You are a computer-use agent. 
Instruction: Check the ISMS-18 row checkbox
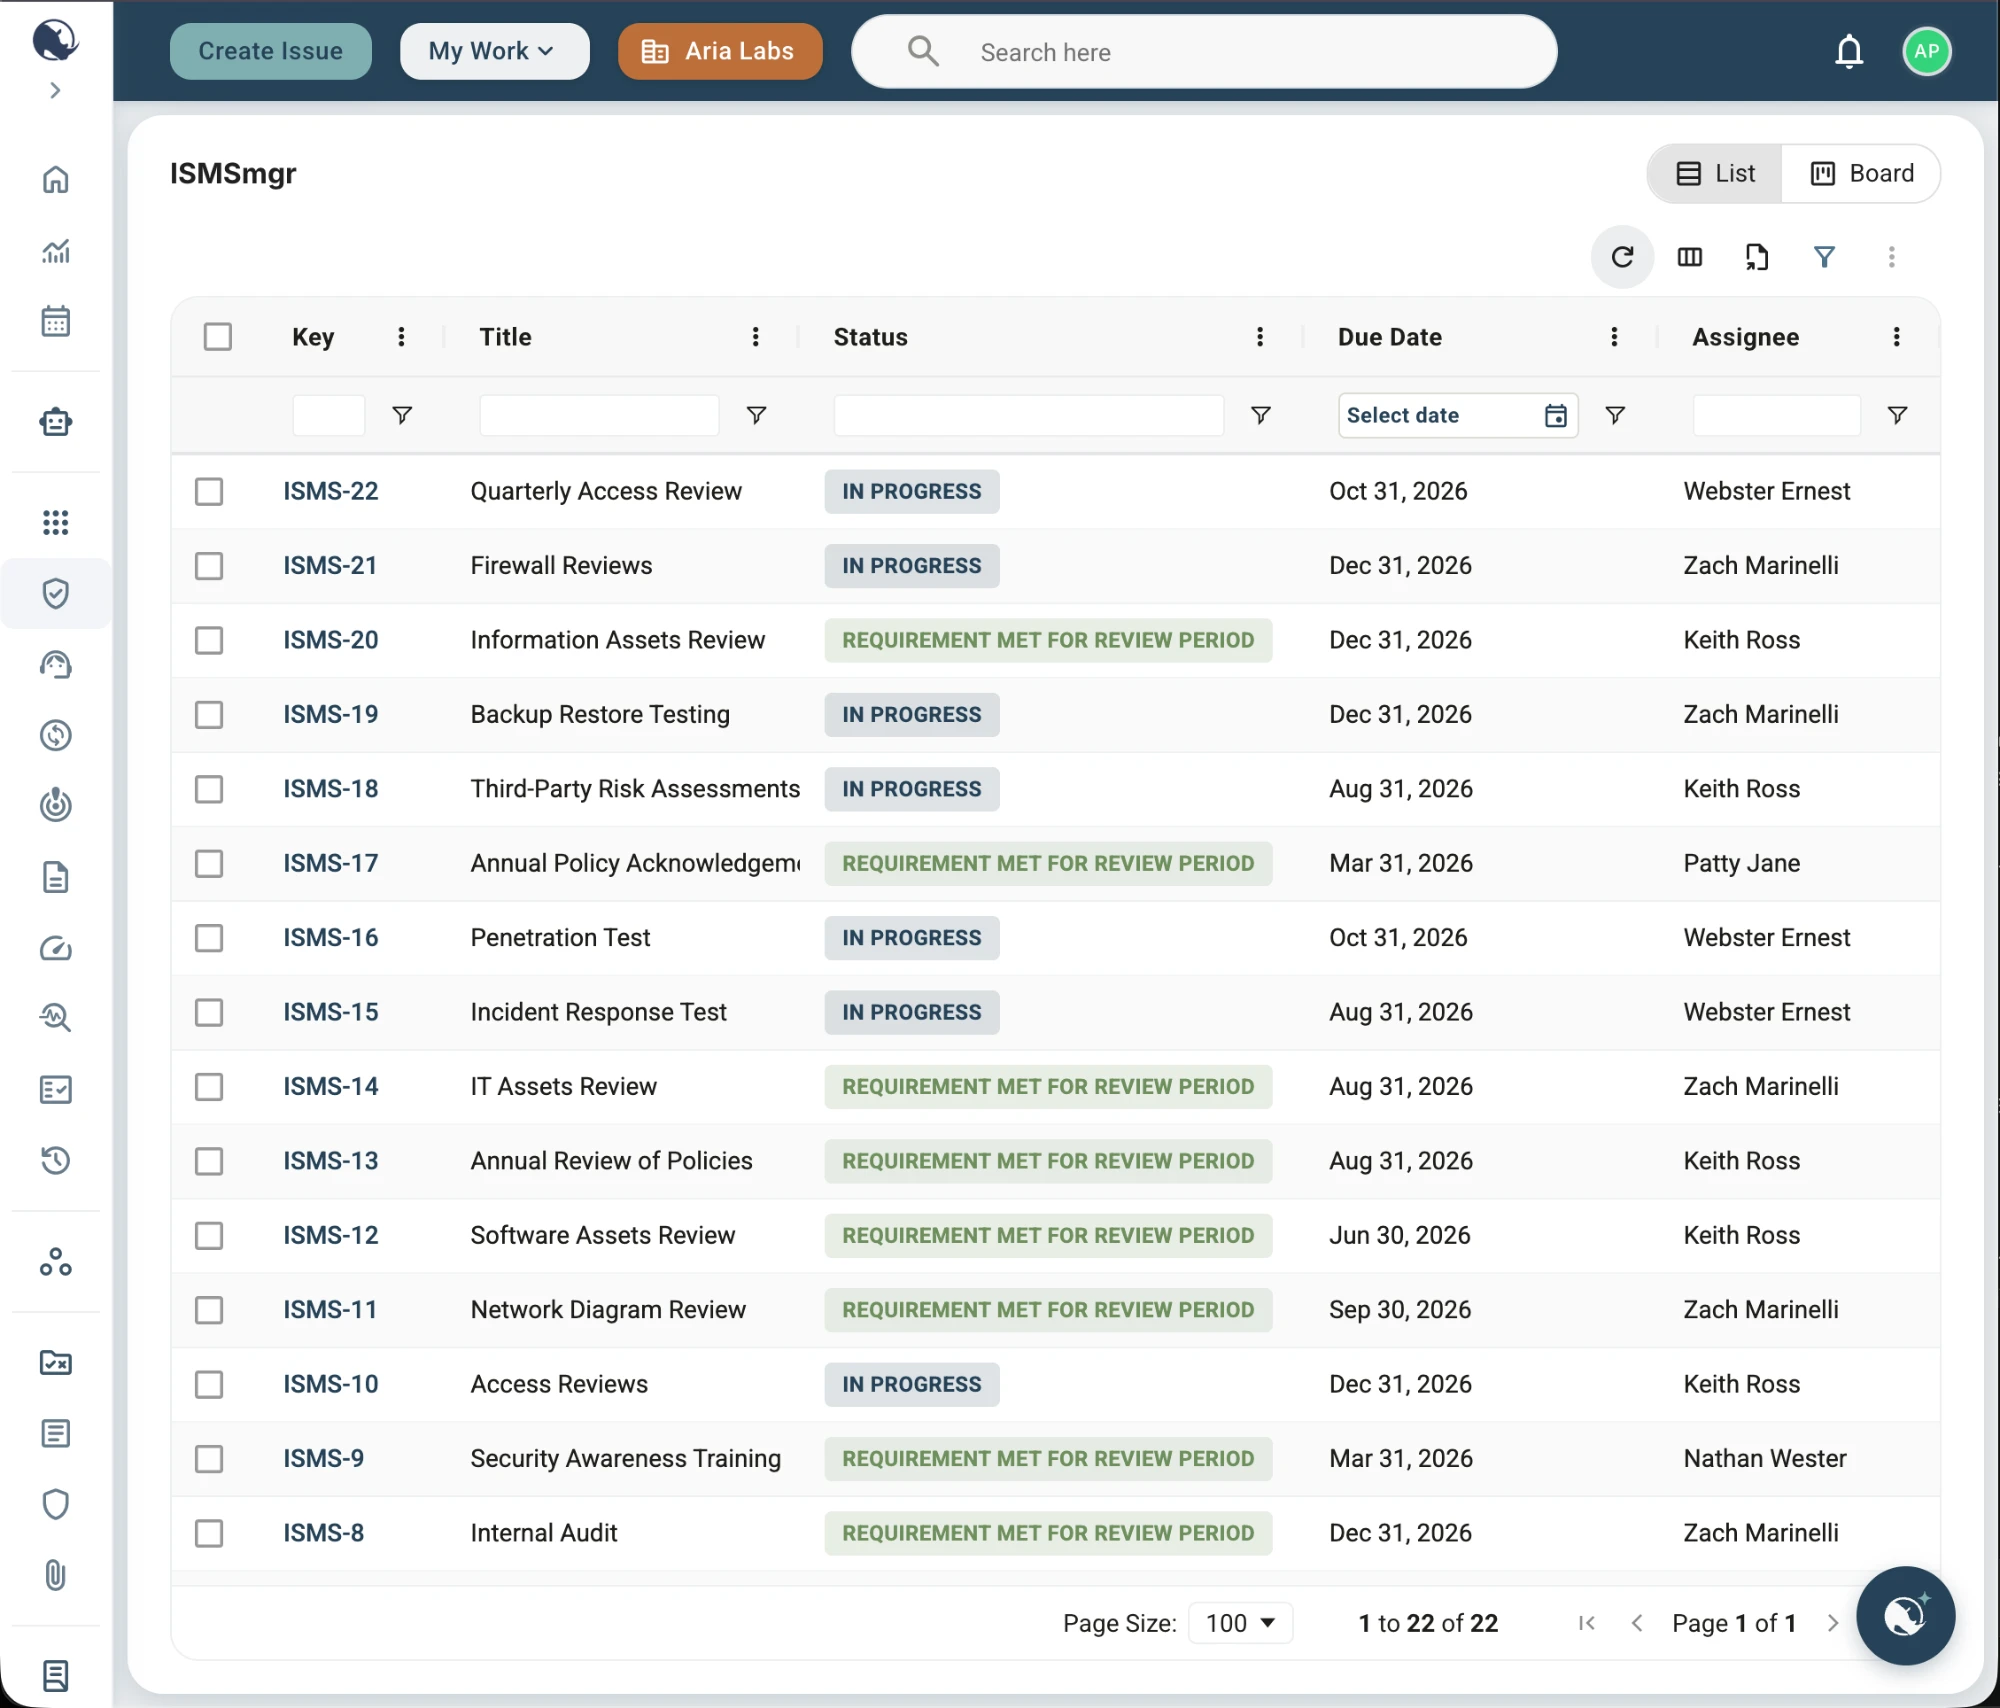click(209, 789)
